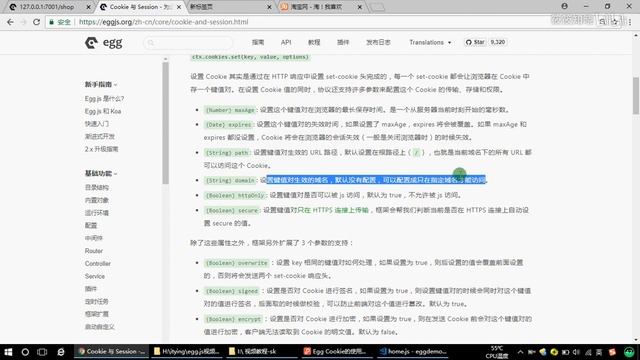Switch to the Cookie 与 Session Chrome taskbar button
Image resolution: width=640 pixels, height=360 pixels.
(x=111, y=351)
